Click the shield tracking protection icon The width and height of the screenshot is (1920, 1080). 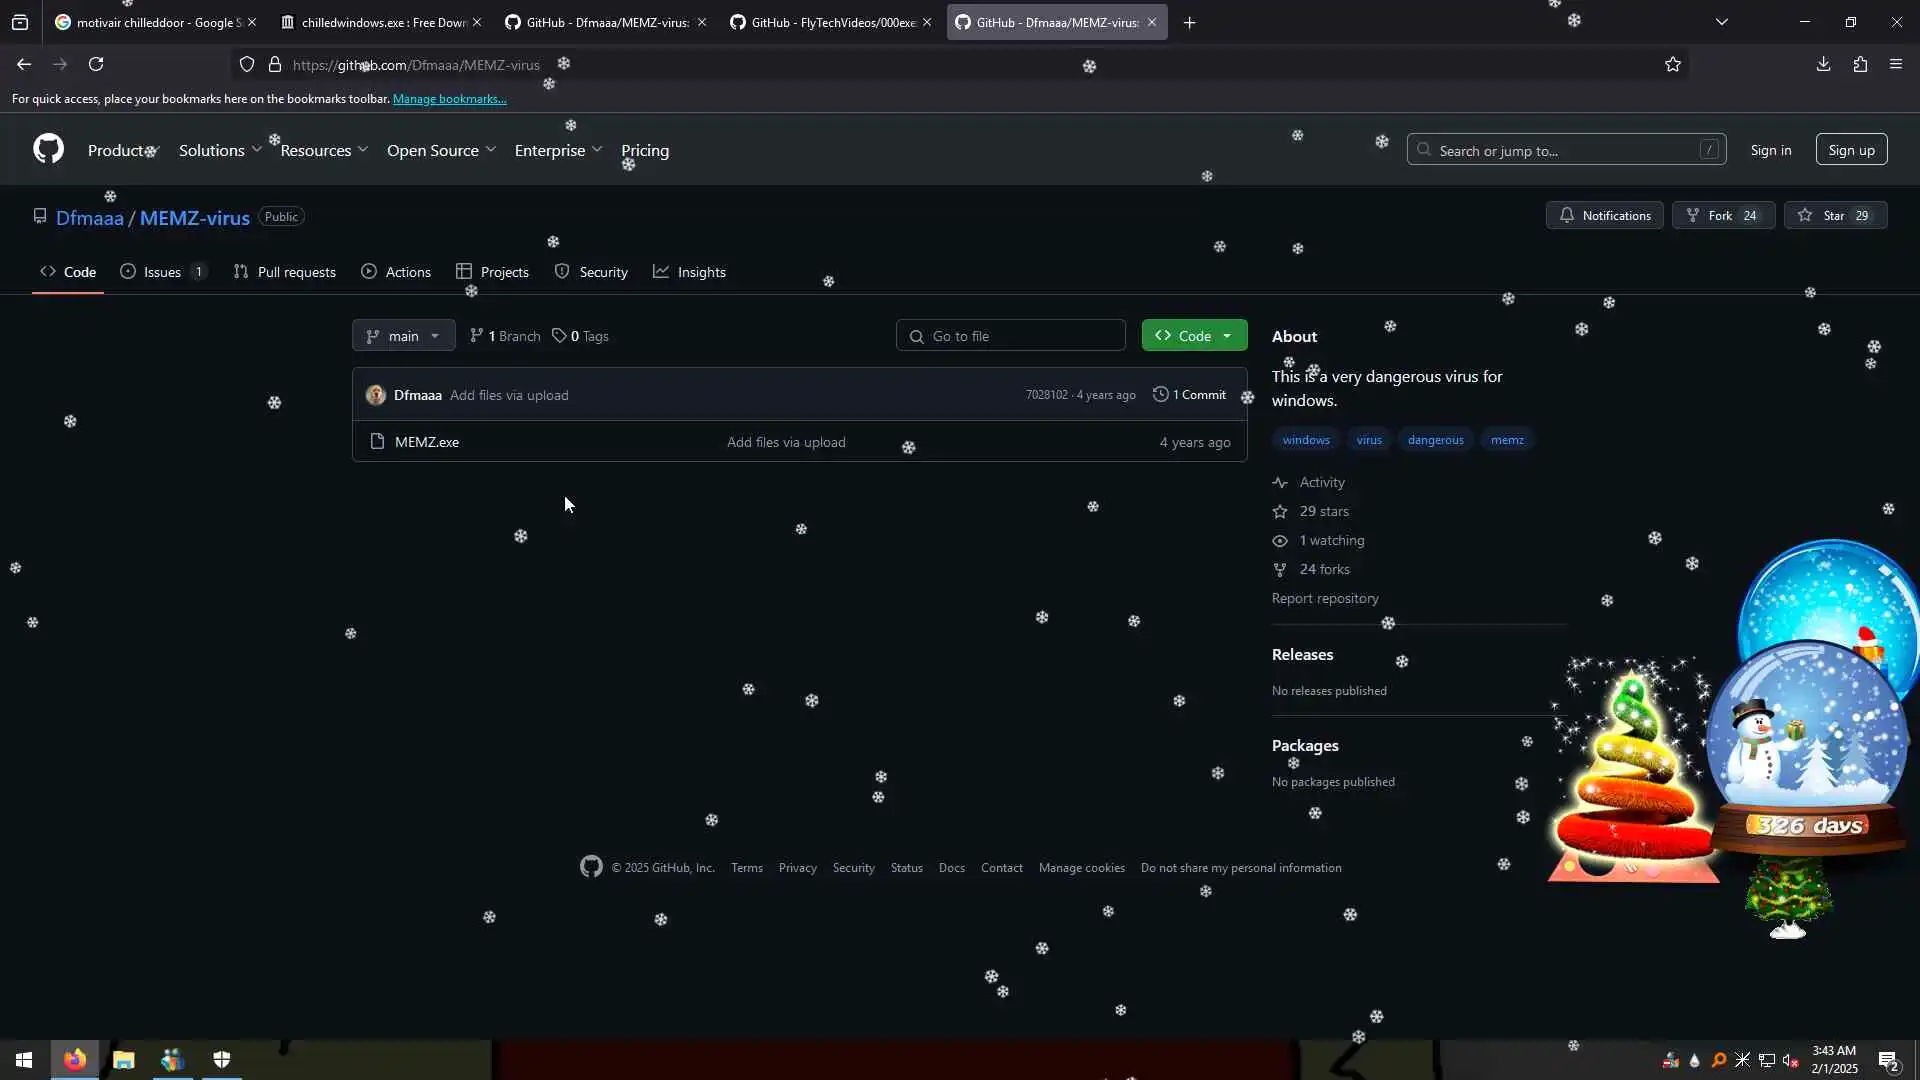click(247, 64)
